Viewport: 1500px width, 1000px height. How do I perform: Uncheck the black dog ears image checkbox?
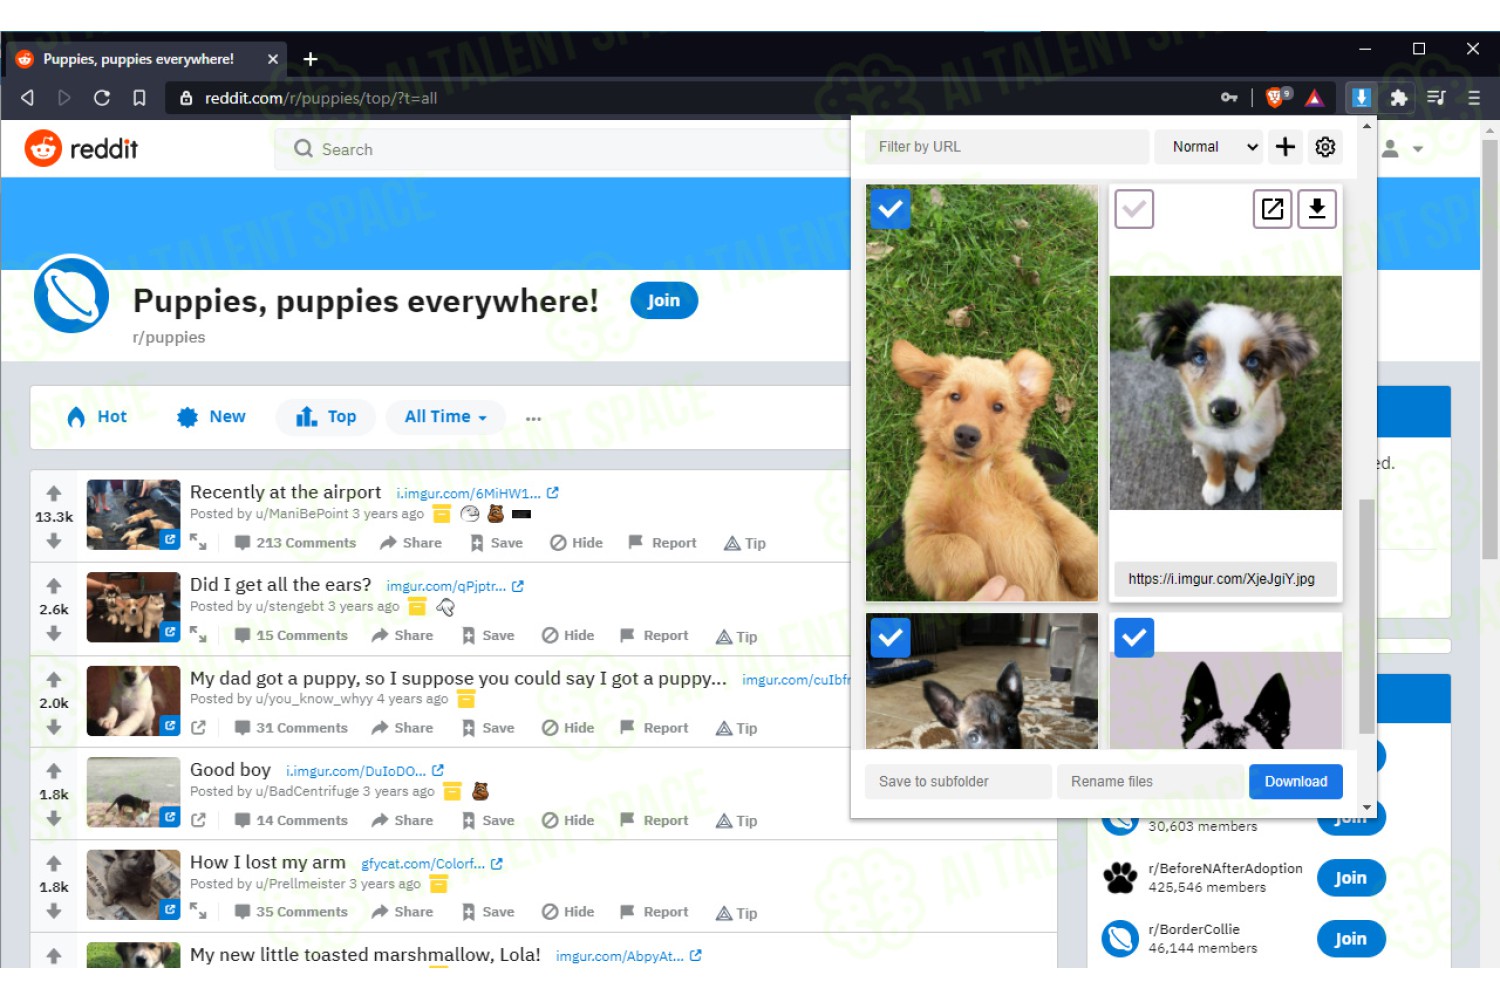(1134, 637)
